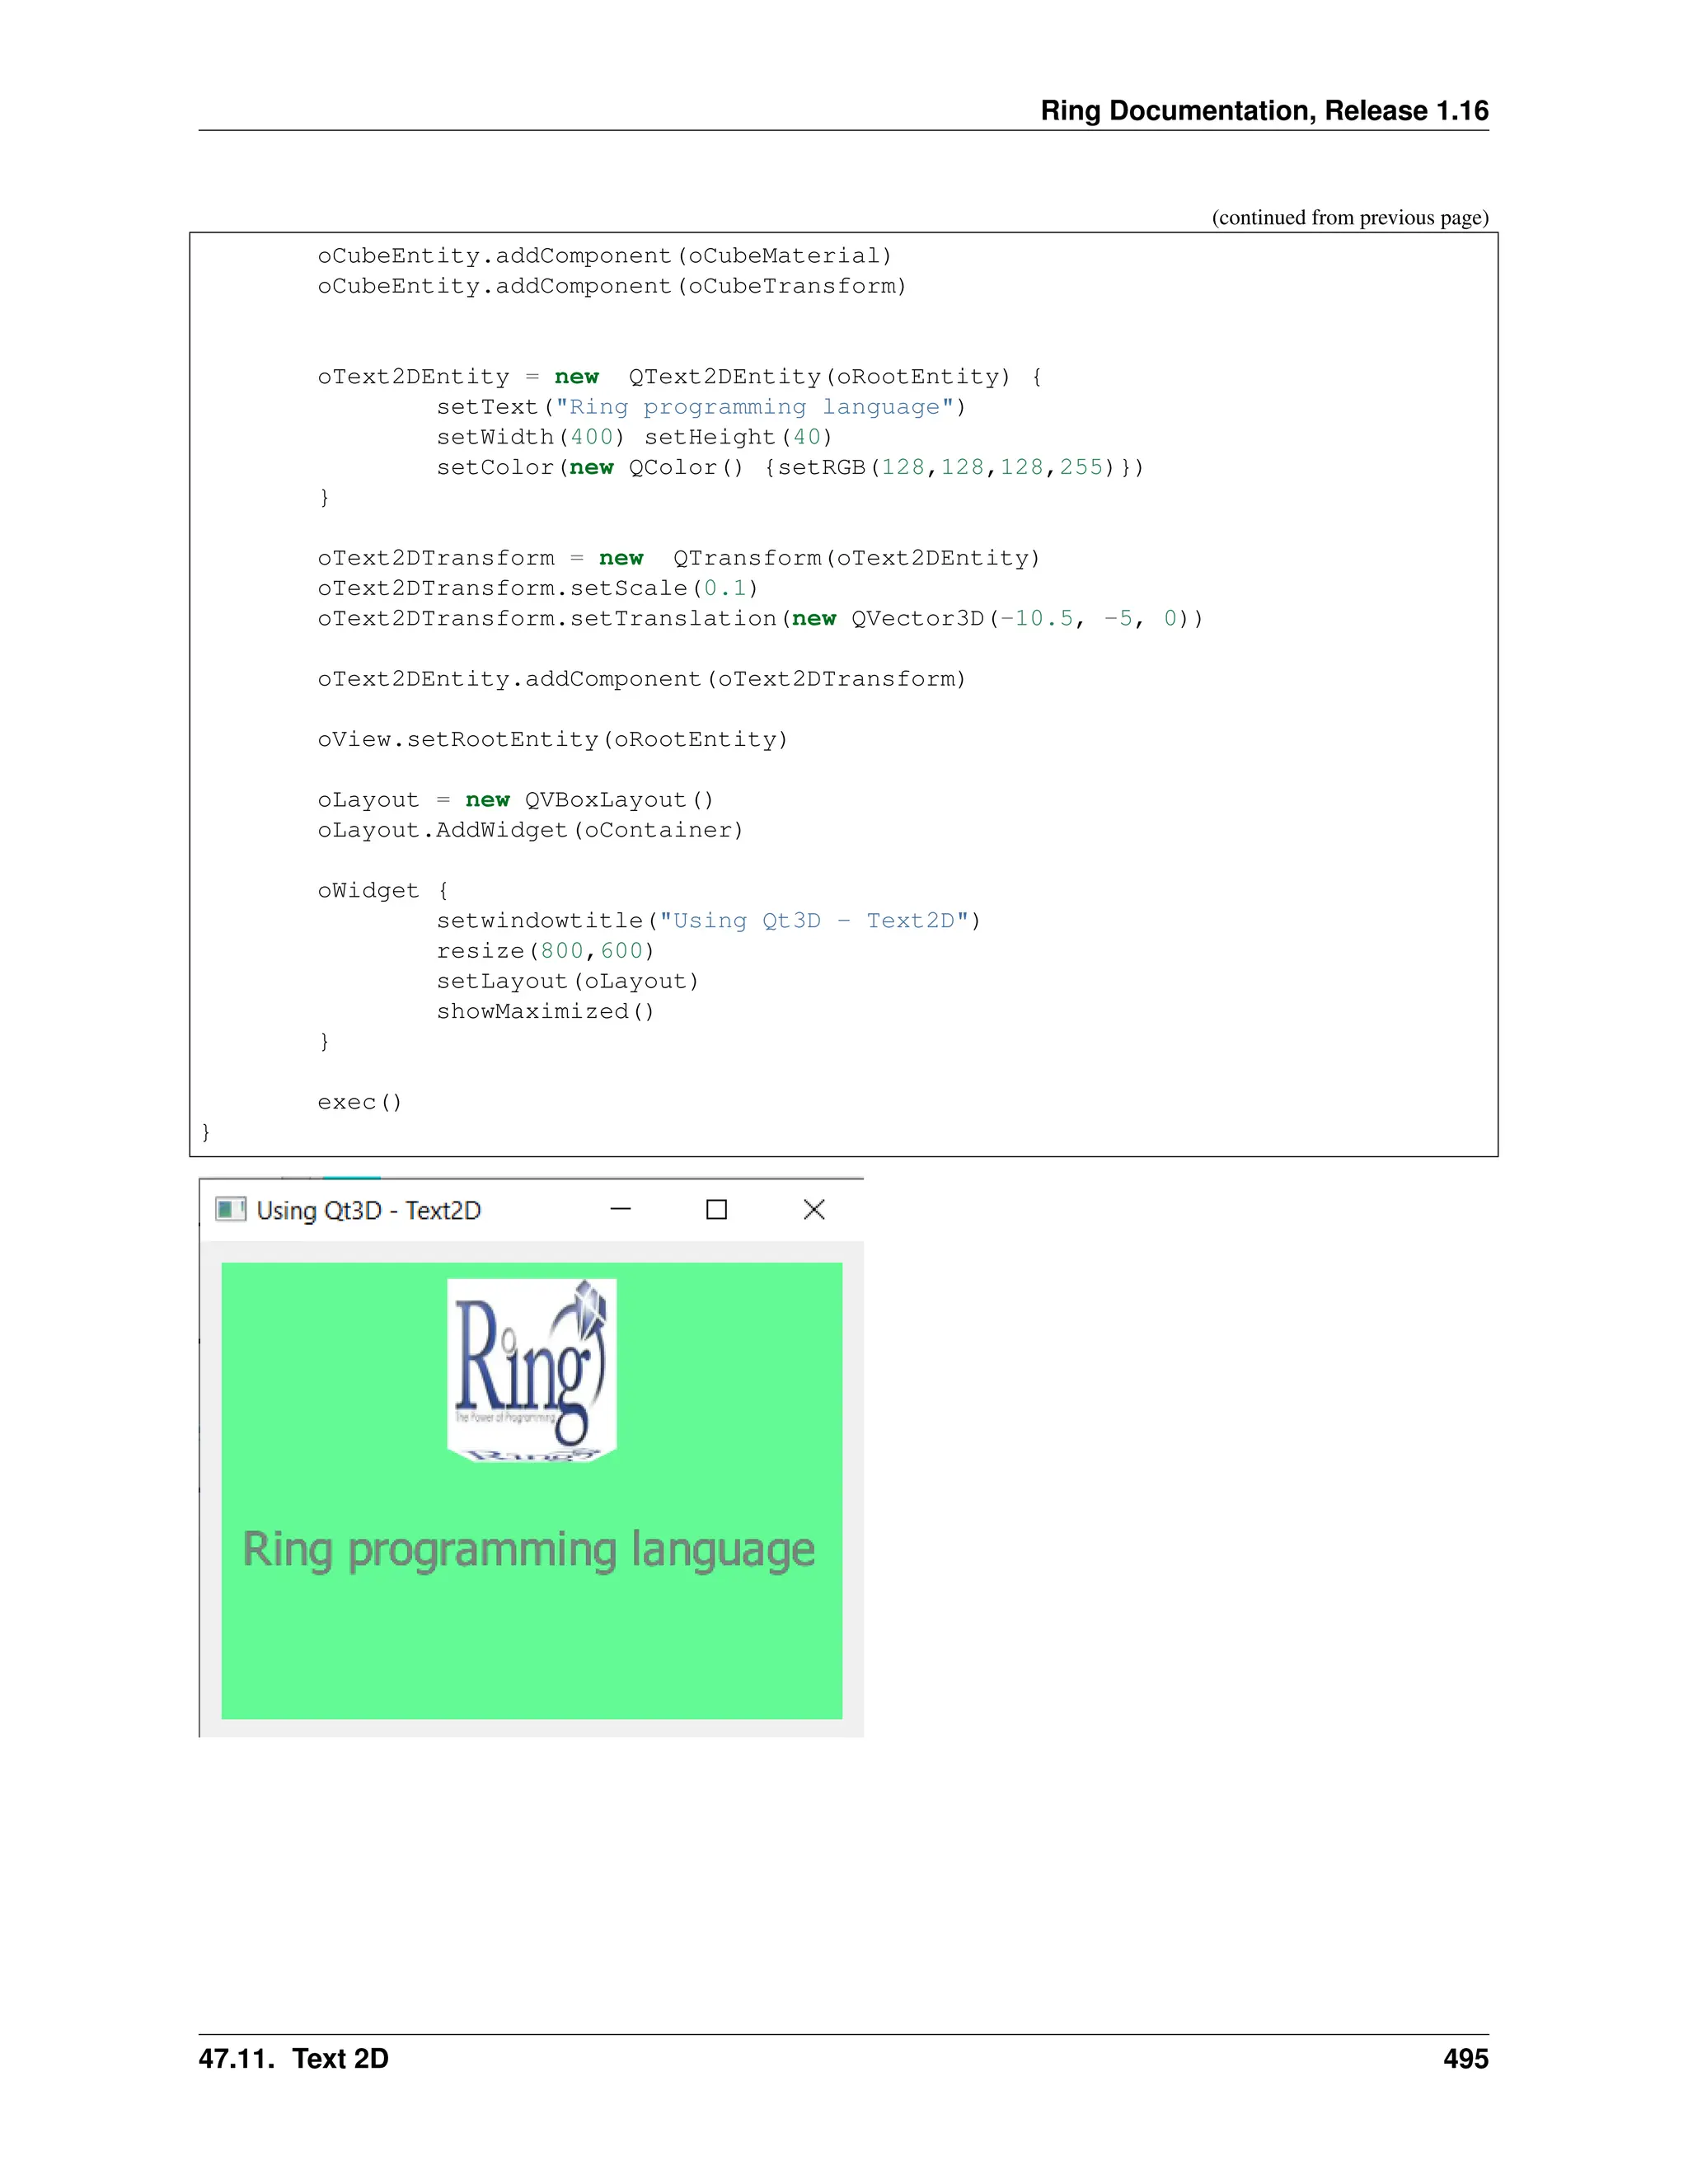Click the oView.setRootEntity(oRootEntity) line

pos(552,740)
